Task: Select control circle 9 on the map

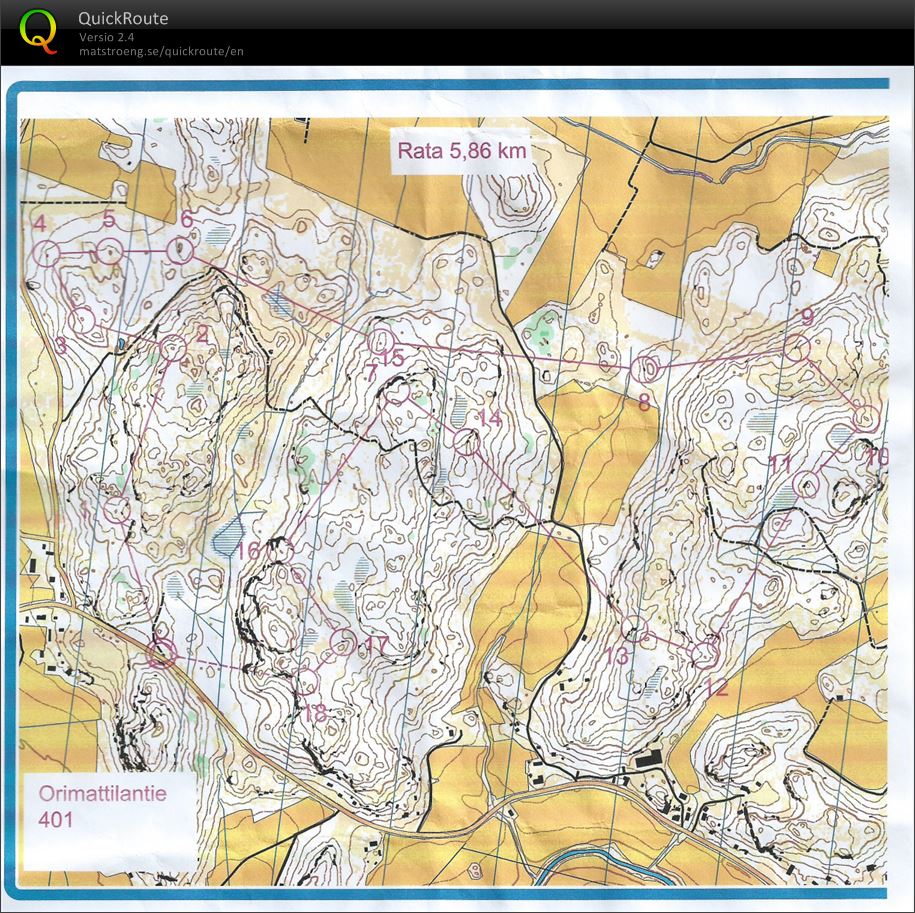Action: click(x=795, y=349)
